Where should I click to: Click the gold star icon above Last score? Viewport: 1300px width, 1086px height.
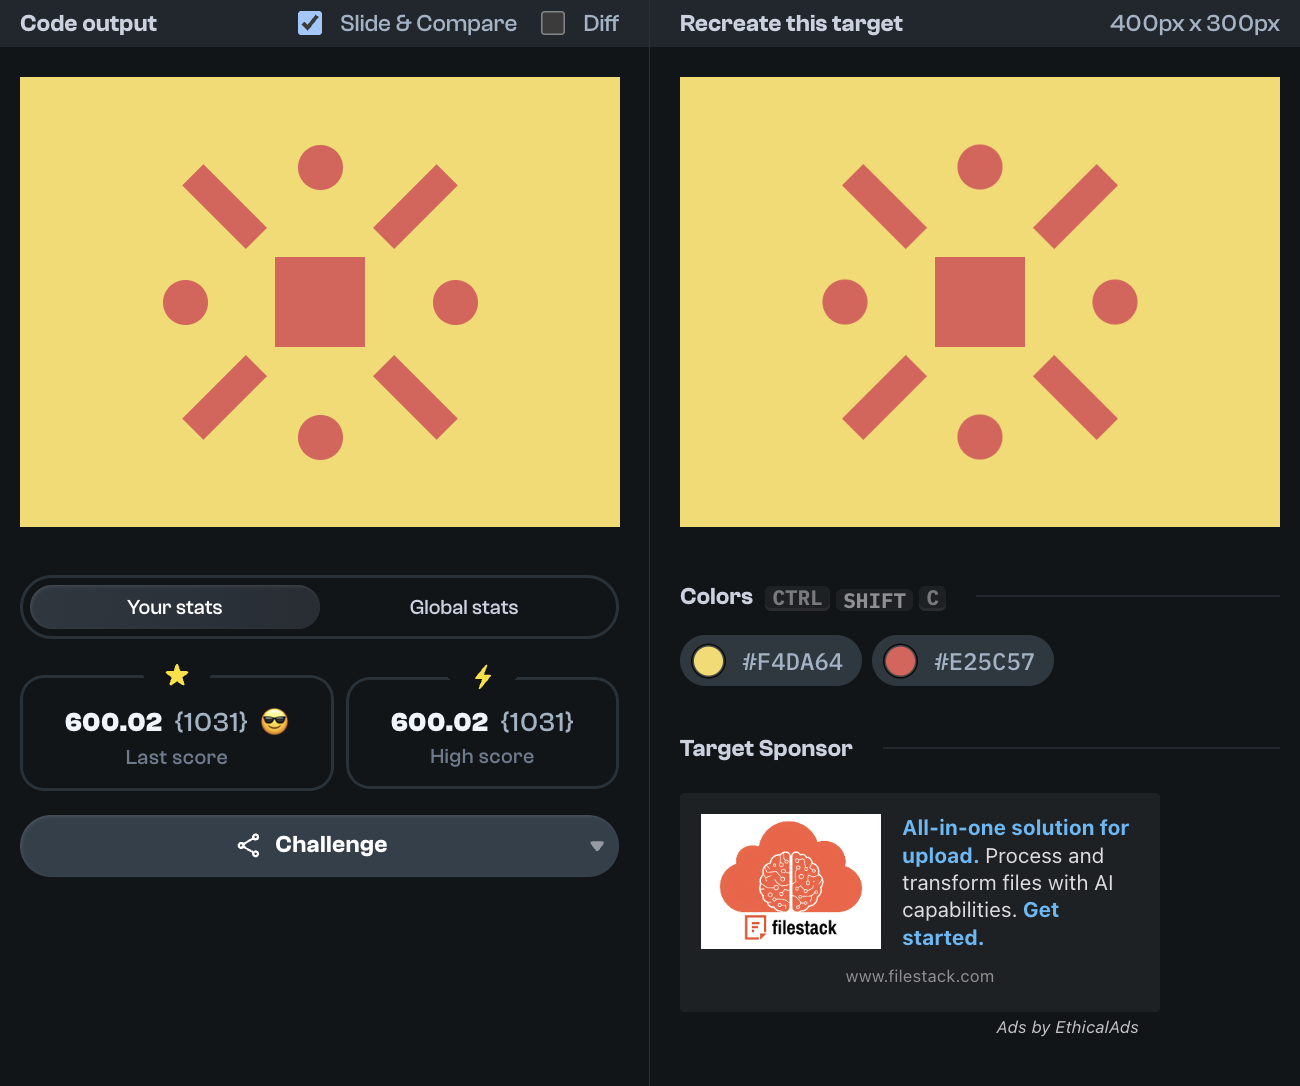(177, 676)
